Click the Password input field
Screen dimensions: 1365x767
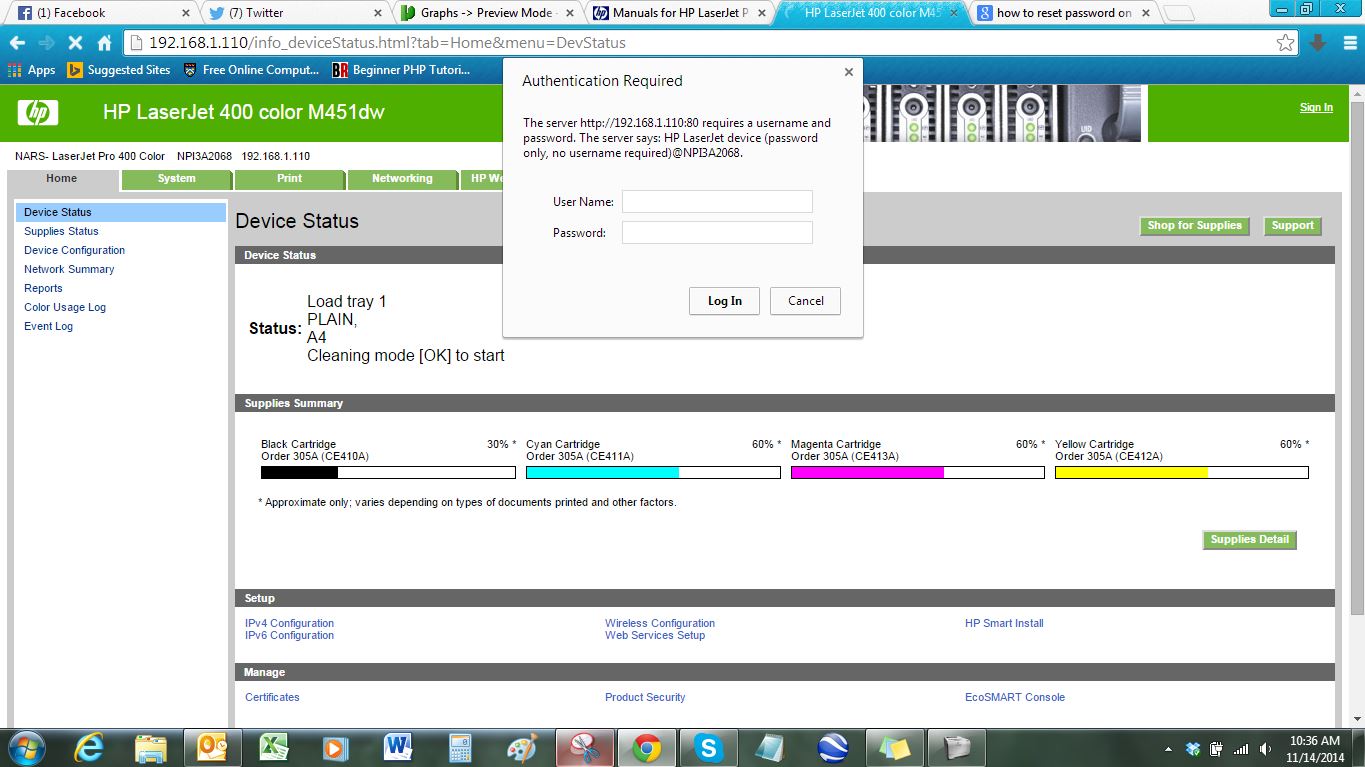point(717,233)
